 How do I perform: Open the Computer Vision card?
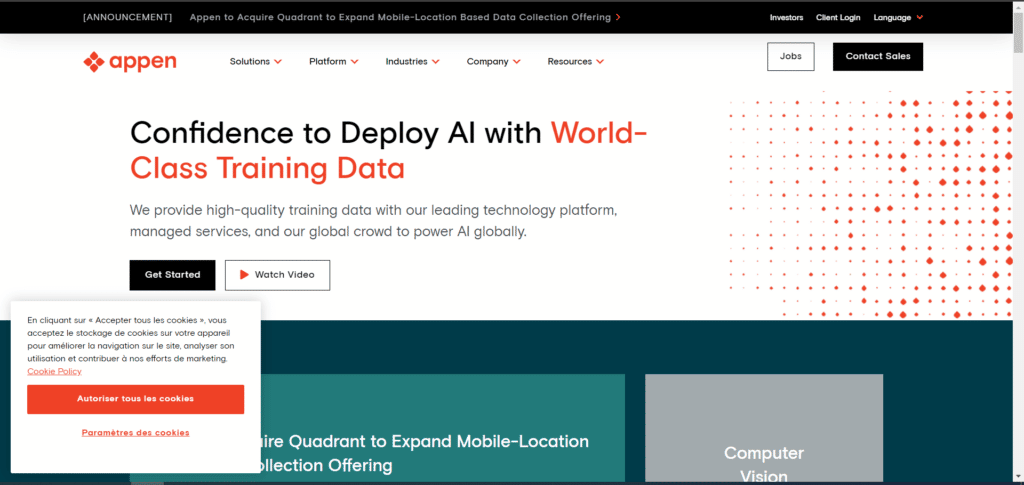coord(763,429)
